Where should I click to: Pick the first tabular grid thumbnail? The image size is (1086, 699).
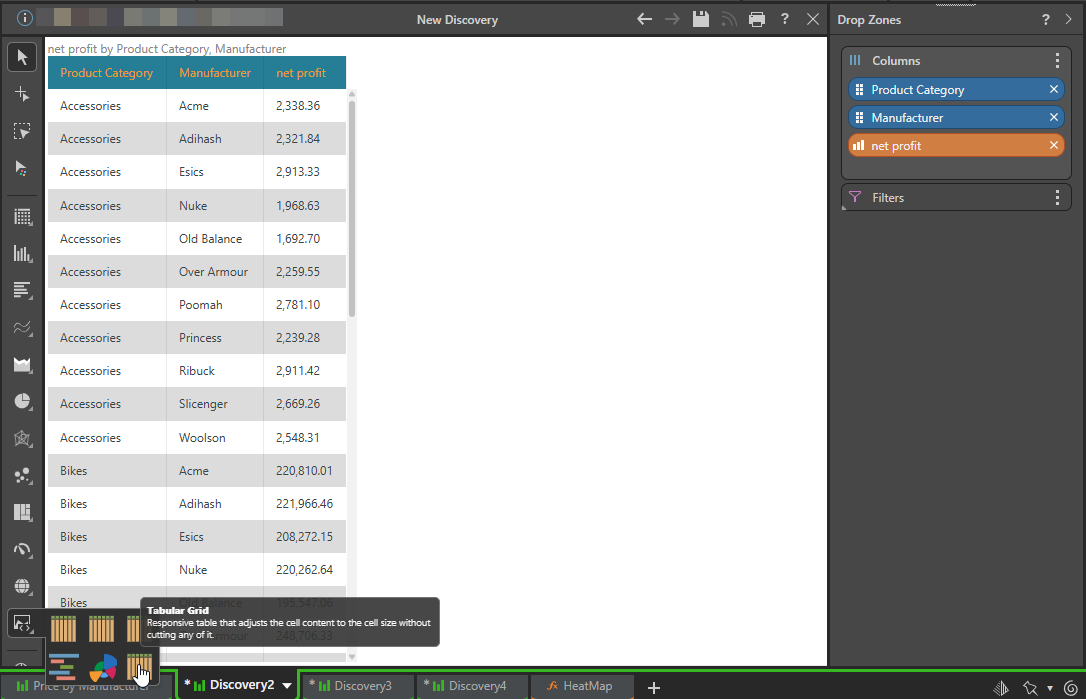tap(64, 628)
